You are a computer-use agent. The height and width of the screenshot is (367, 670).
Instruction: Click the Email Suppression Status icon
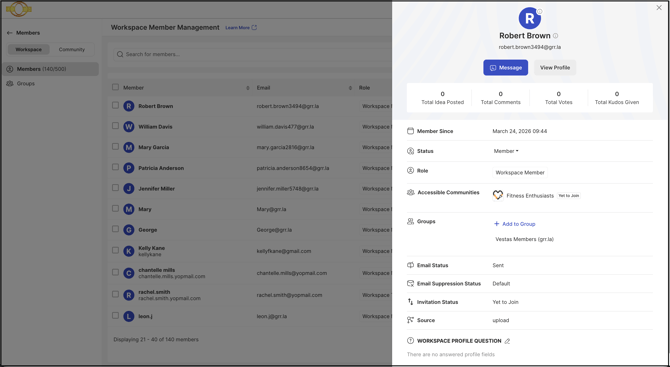[x=410, y=284]
